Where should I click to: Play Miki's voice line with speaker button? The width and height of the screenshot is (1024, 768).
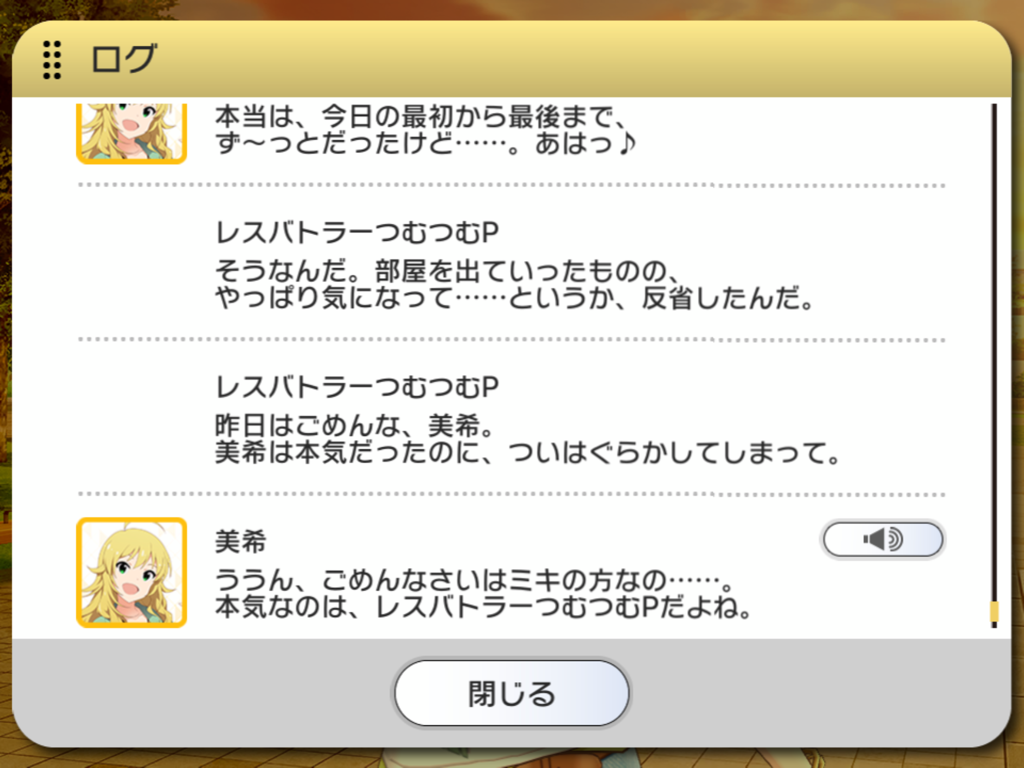click(x=882, y=539)
